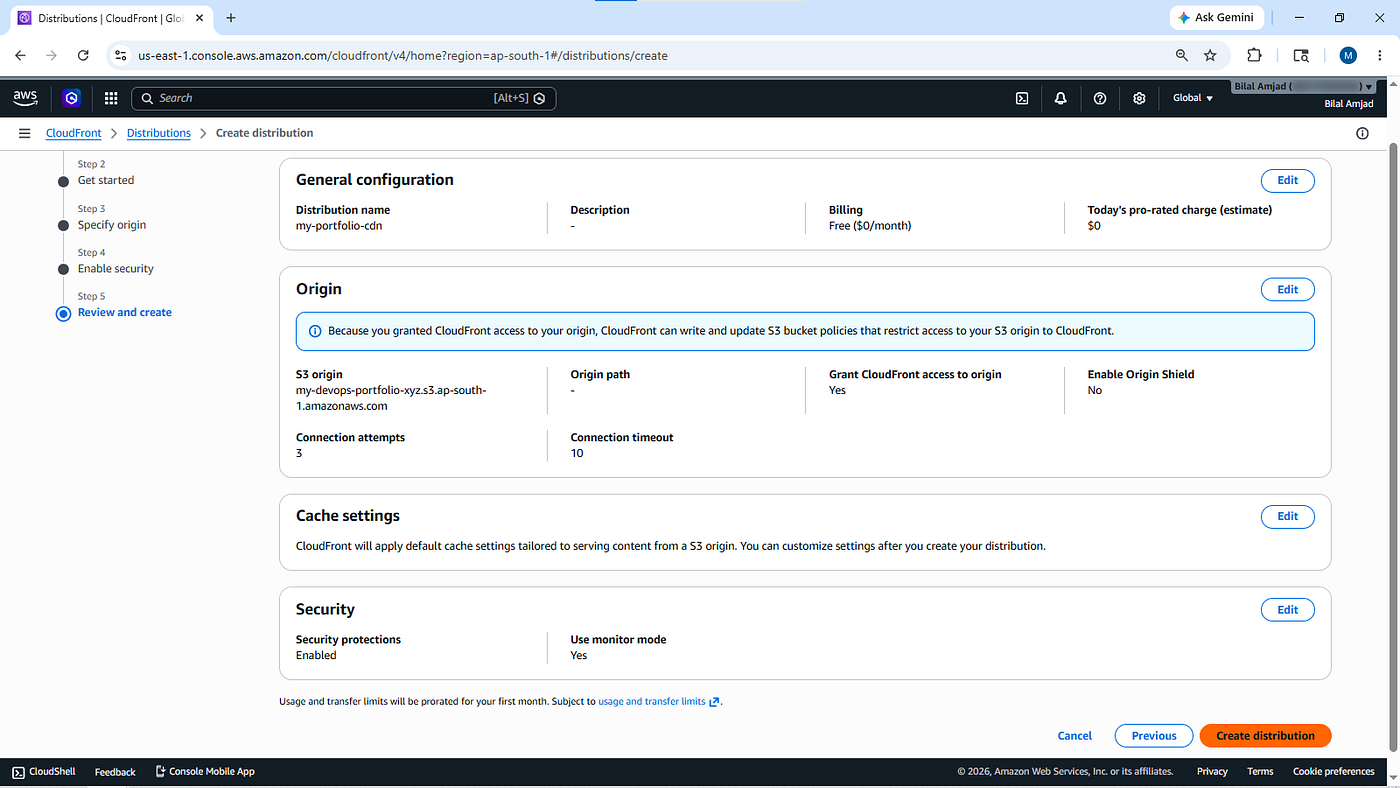The height and width of the screenshot is (788, 1400).
Task: Expand the Bilal Amjad account menu
Action: 1303,87
